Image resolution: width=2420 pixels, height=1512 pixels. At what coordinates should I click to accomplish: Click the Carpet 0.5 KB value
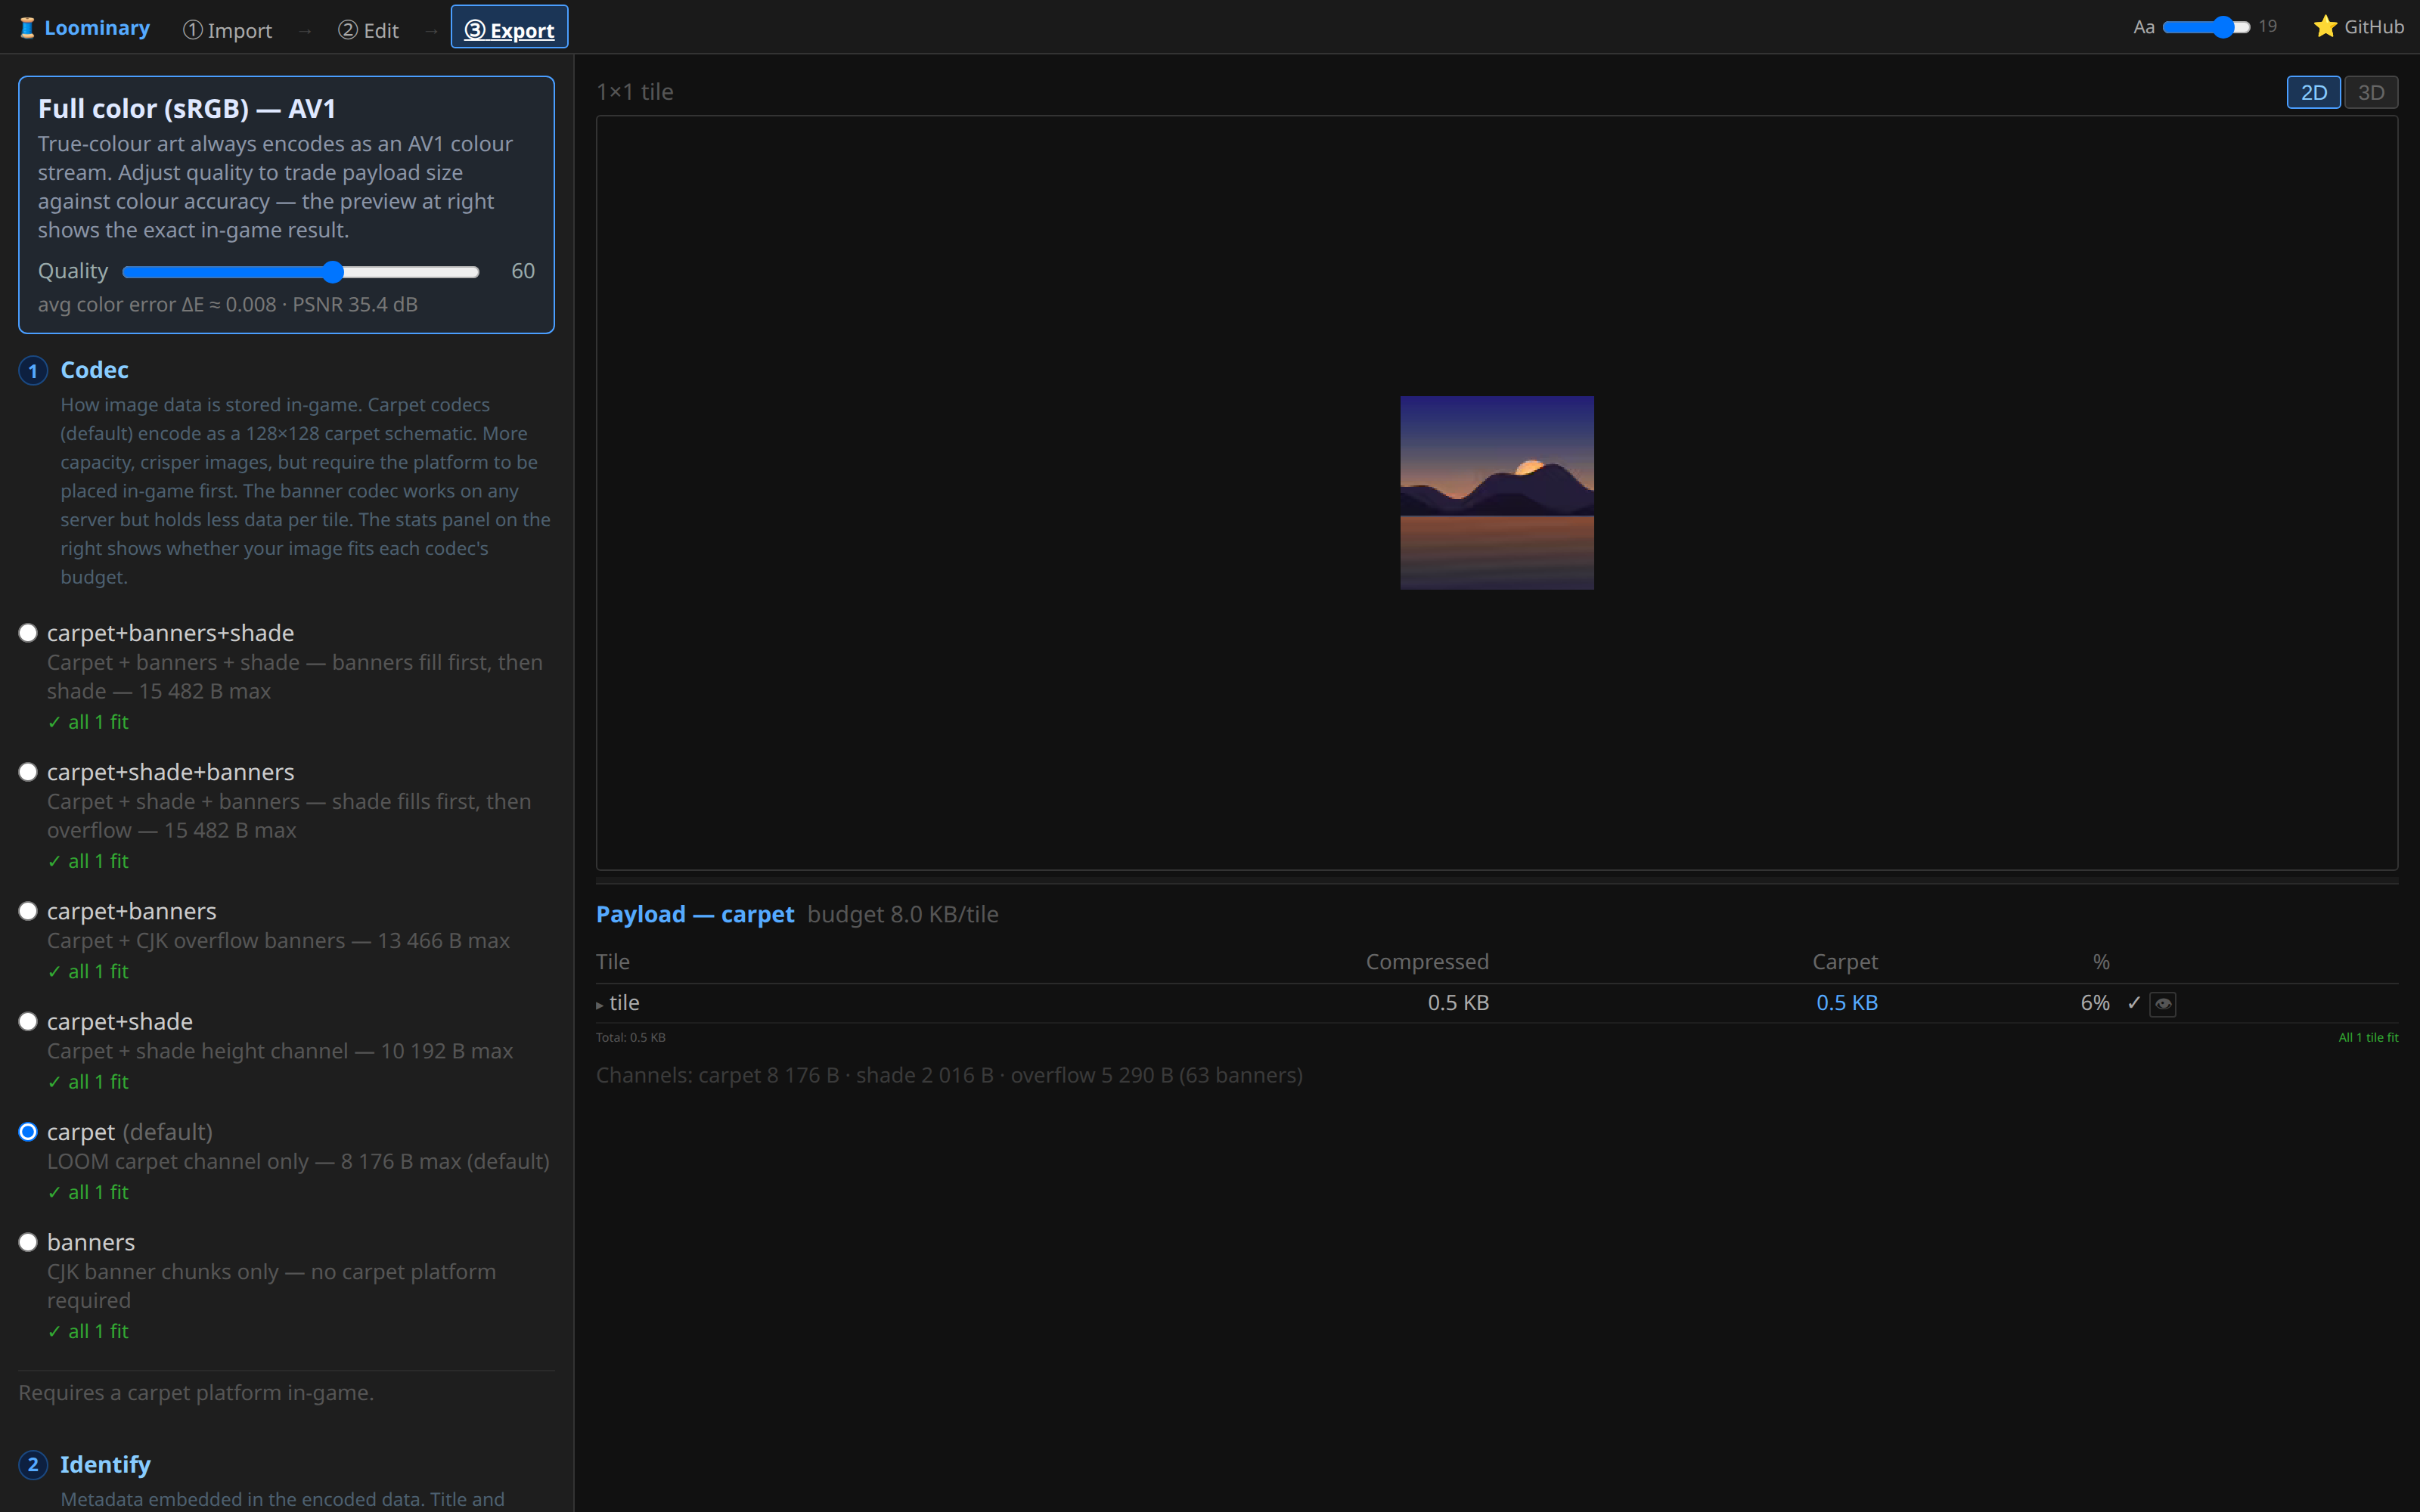[x=1846, y=1003]
